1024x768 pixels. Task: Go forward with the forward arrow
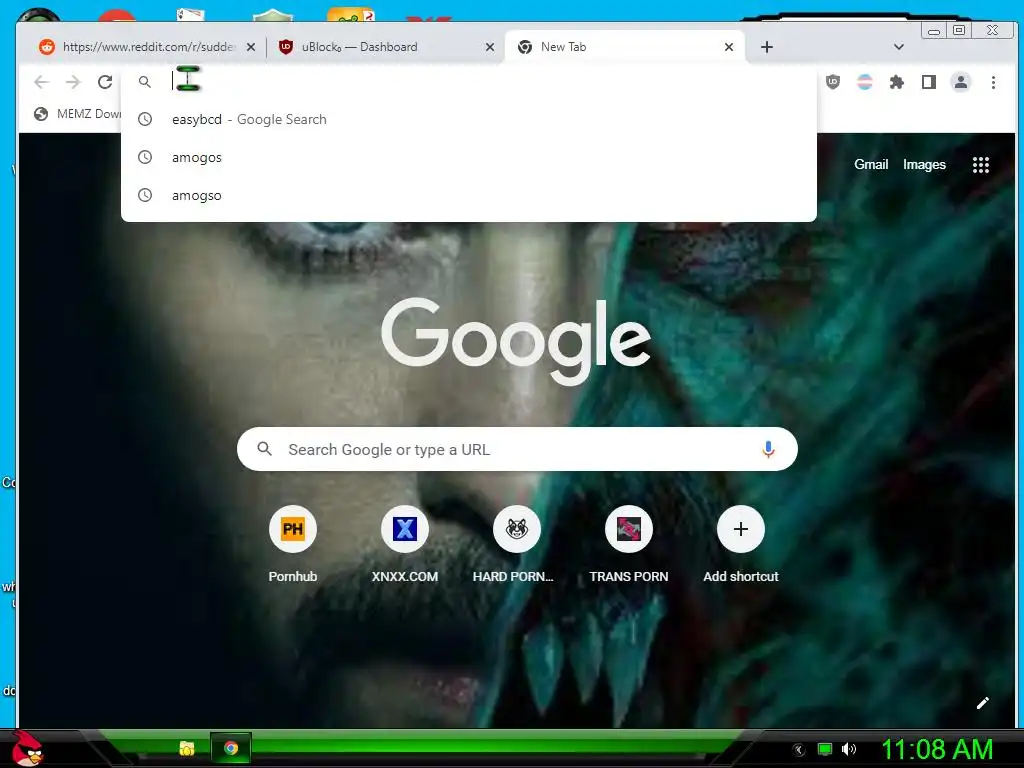pos(73,82)
